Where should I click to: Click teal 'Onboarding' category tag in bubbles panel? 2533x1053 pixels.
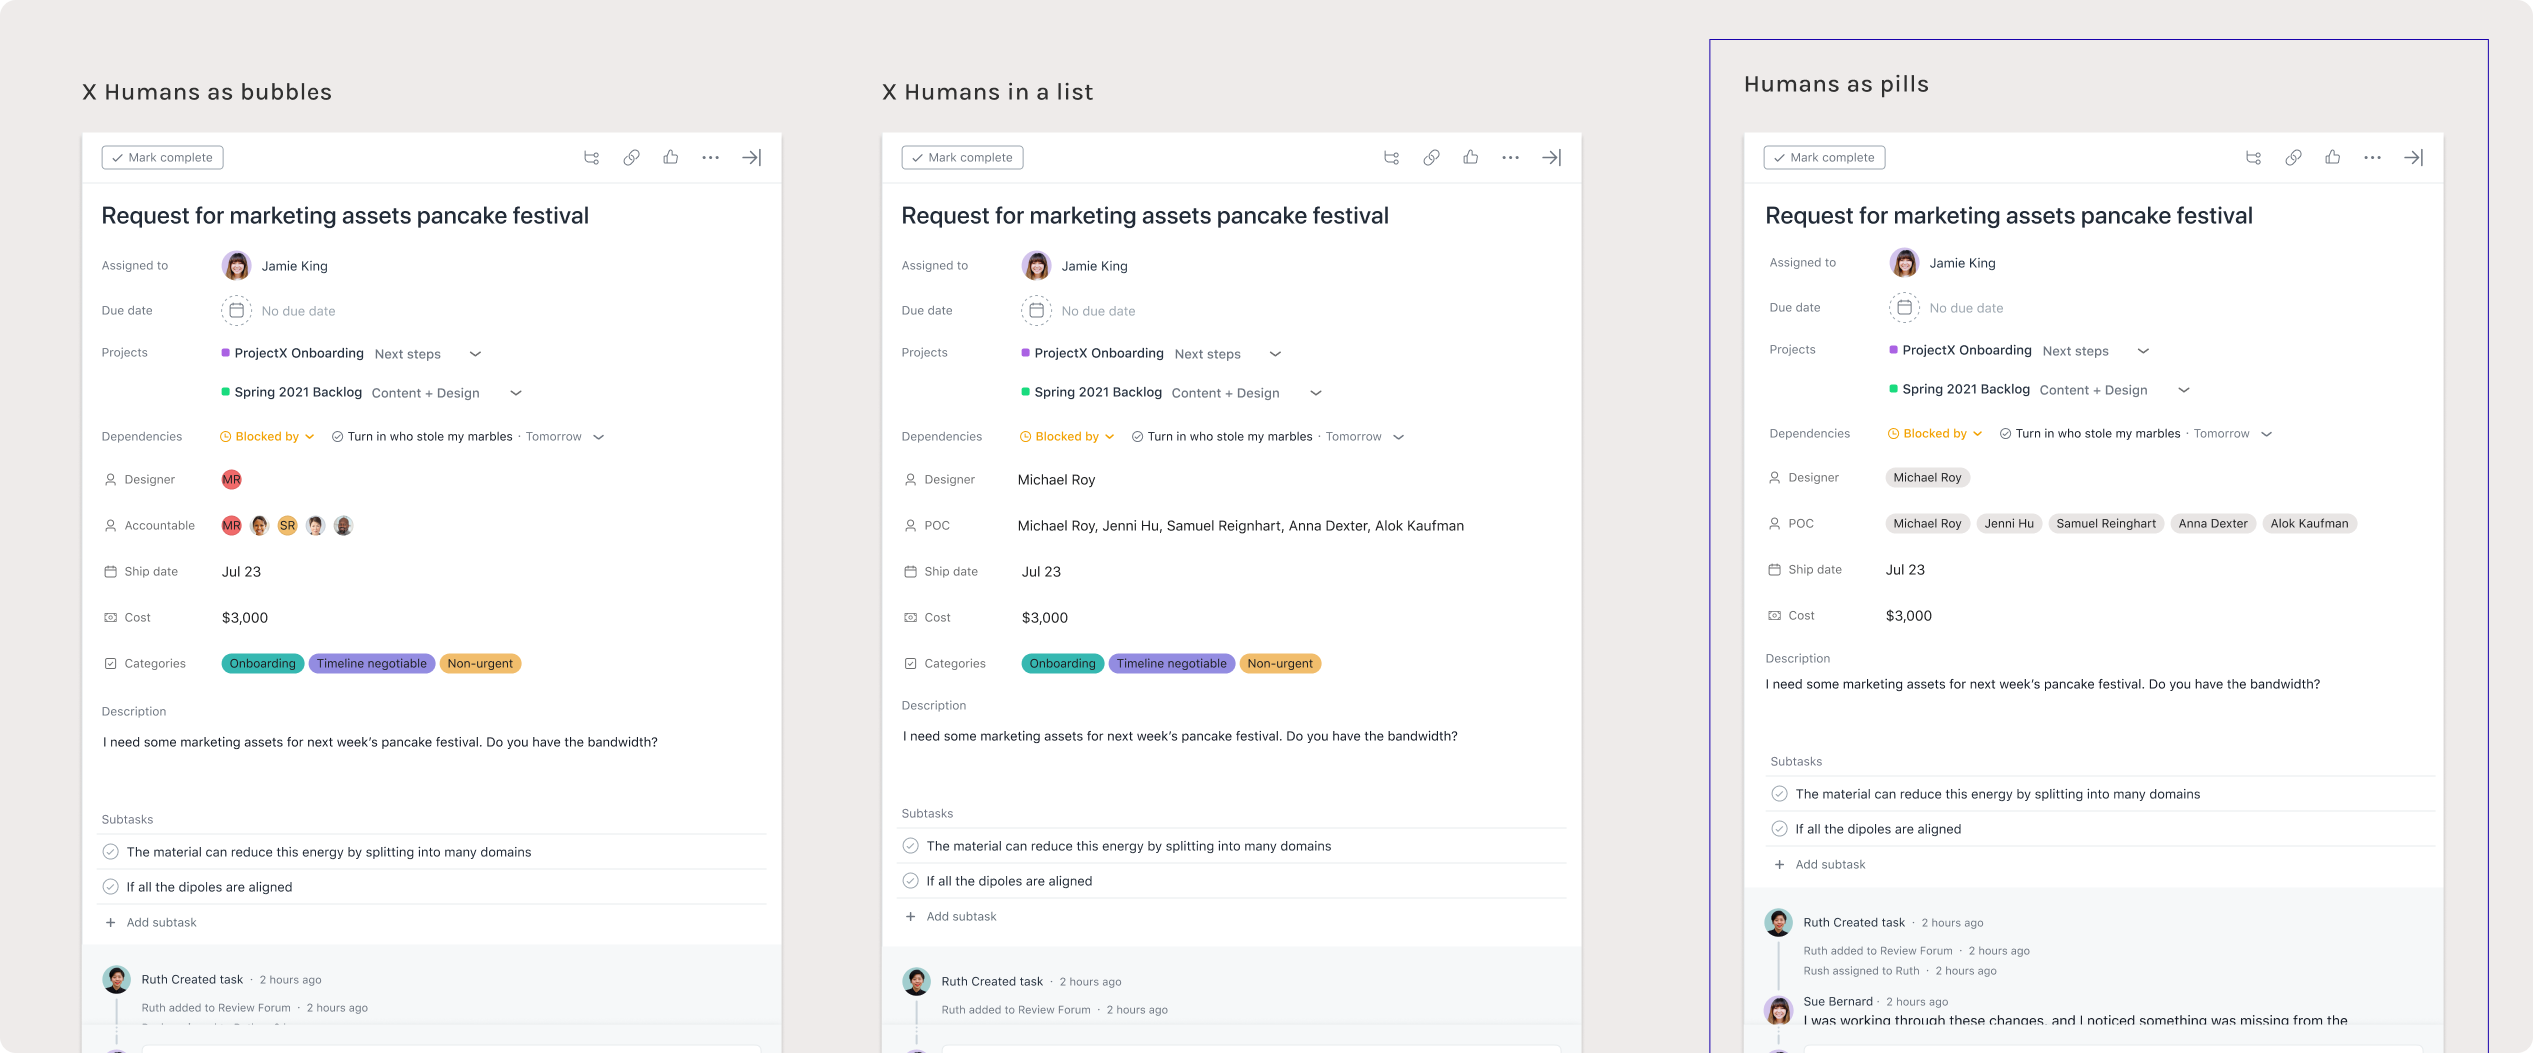point(262,663)
